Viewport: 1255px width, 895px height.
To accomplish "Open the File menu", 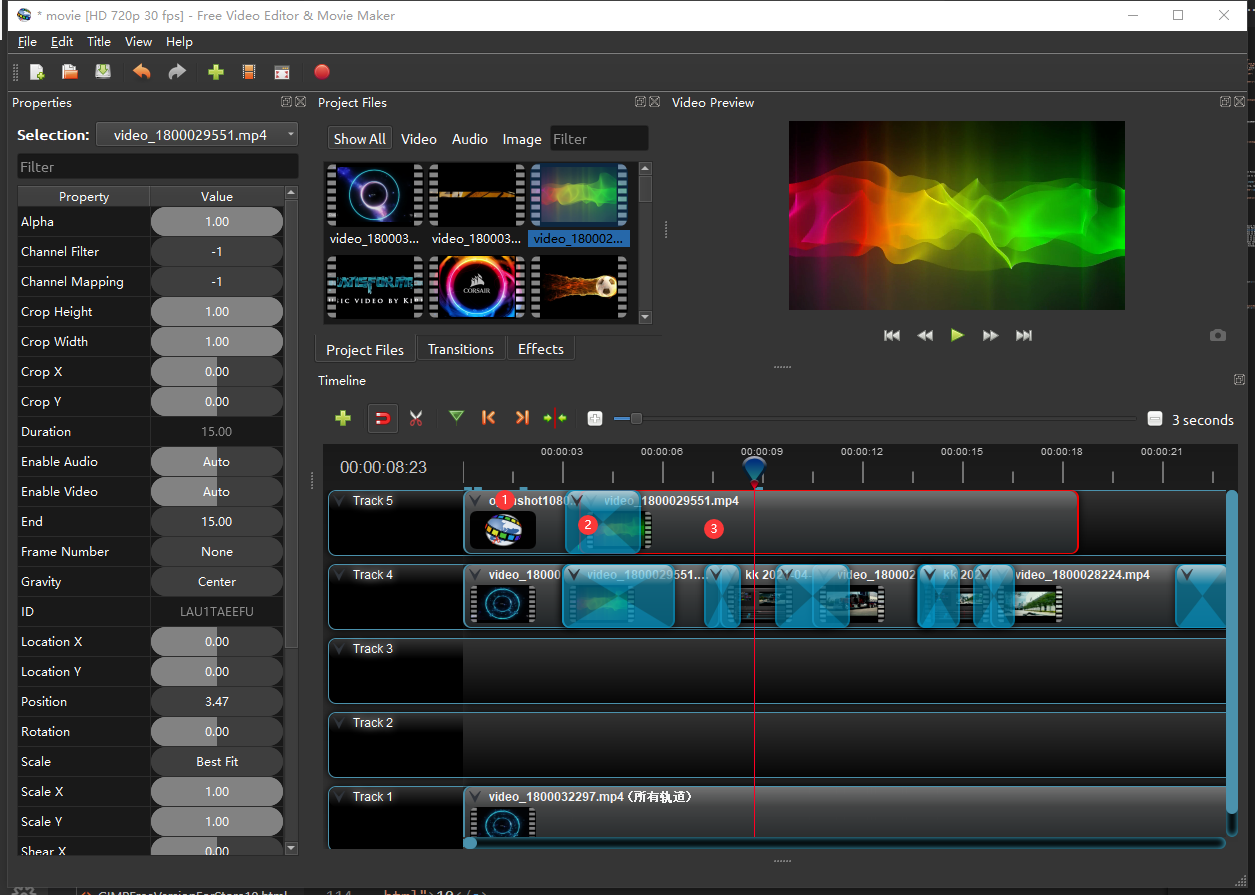I will tap(27, 42).
